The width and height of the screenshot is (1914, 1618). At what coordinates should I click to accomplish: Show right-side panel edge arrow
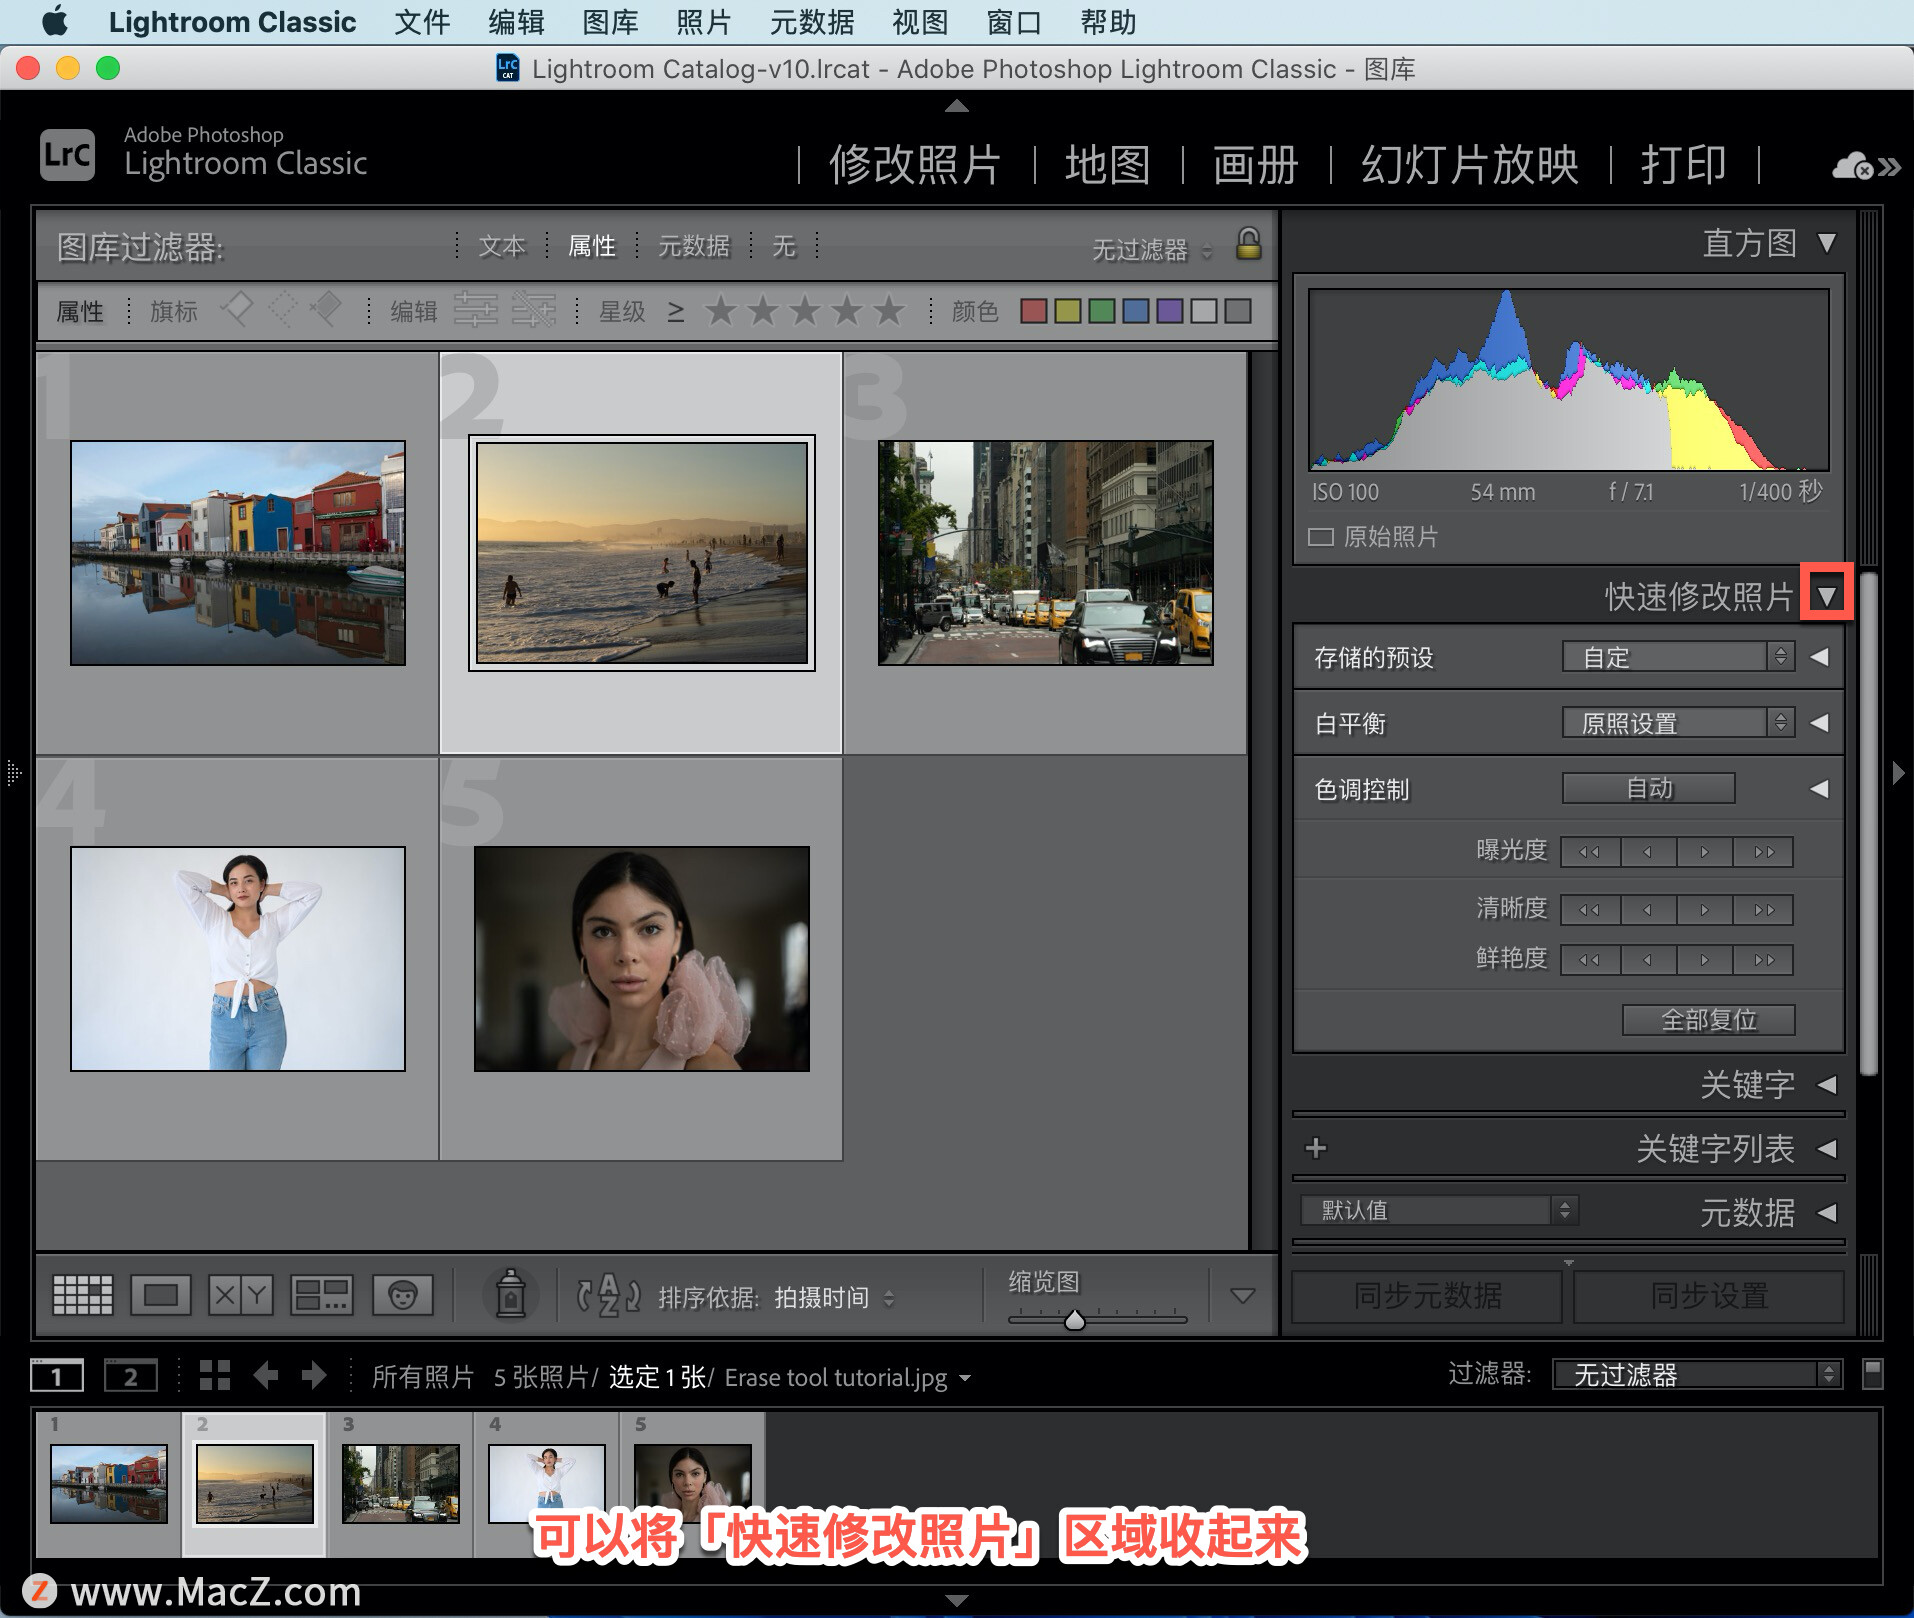(1898, 772)
